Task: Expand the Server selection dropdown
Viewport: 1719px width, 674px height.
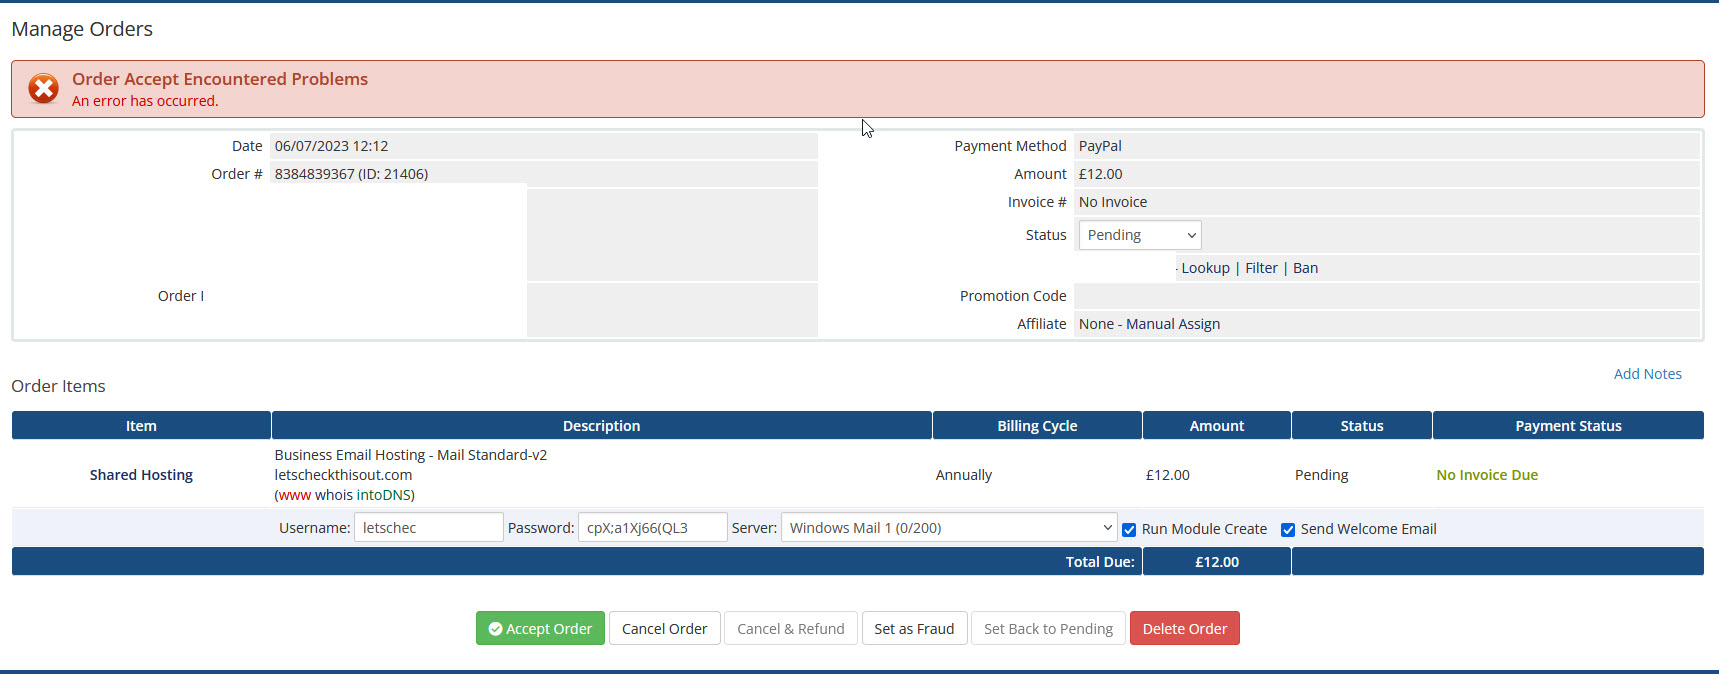Action: 948,528
